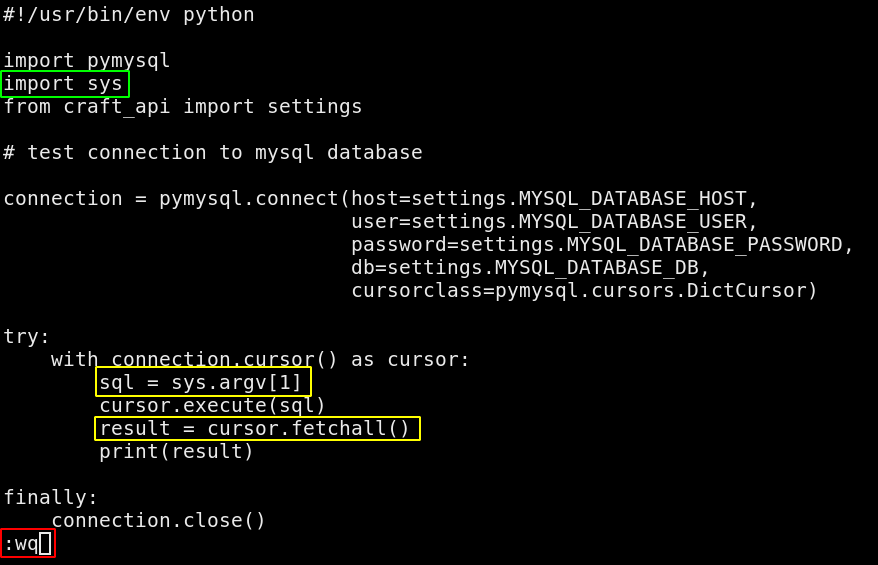Click the shebang line at the top

pos(128,14)
